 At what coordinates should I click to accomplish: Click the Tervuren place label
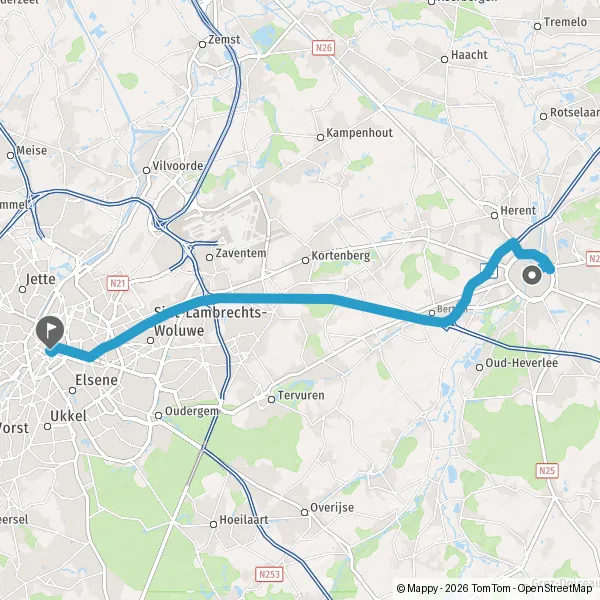(x=301, y=395)
